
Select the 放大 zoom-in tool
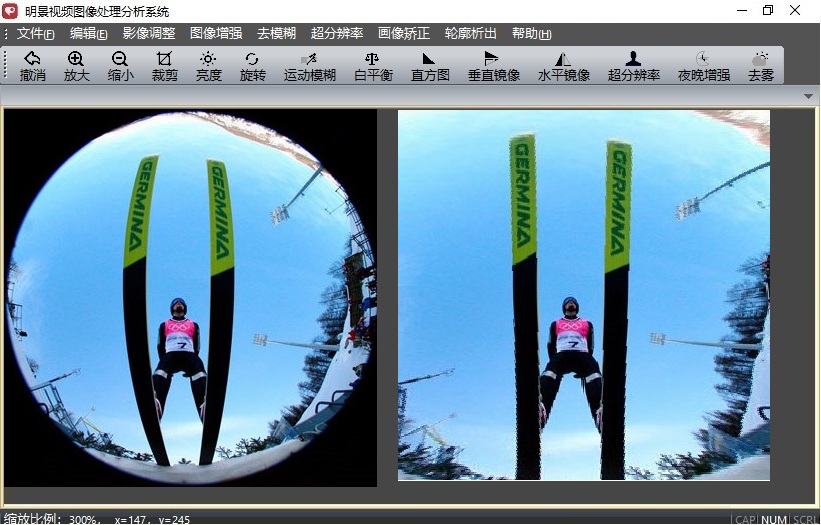[x=76, y=66]
